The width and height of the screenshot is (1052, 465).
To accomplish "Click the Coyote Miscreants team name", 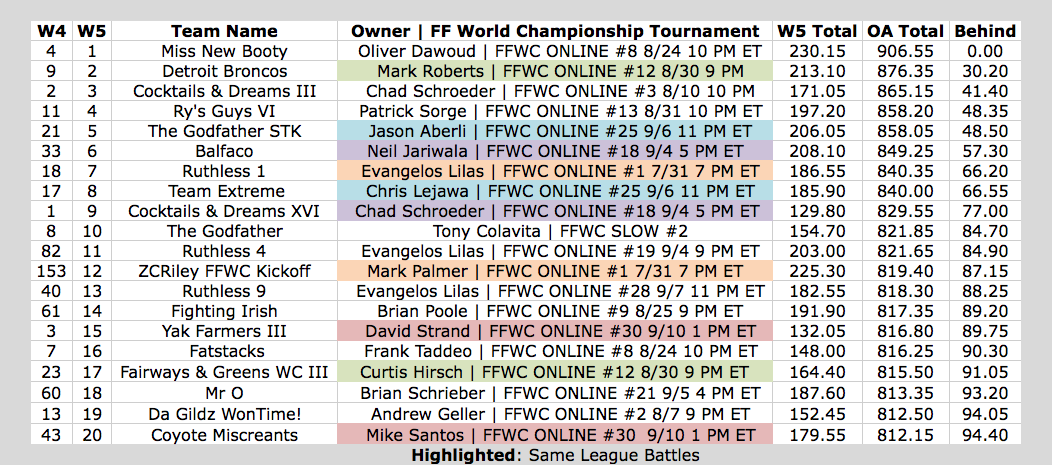I will (x=224, y=435).
